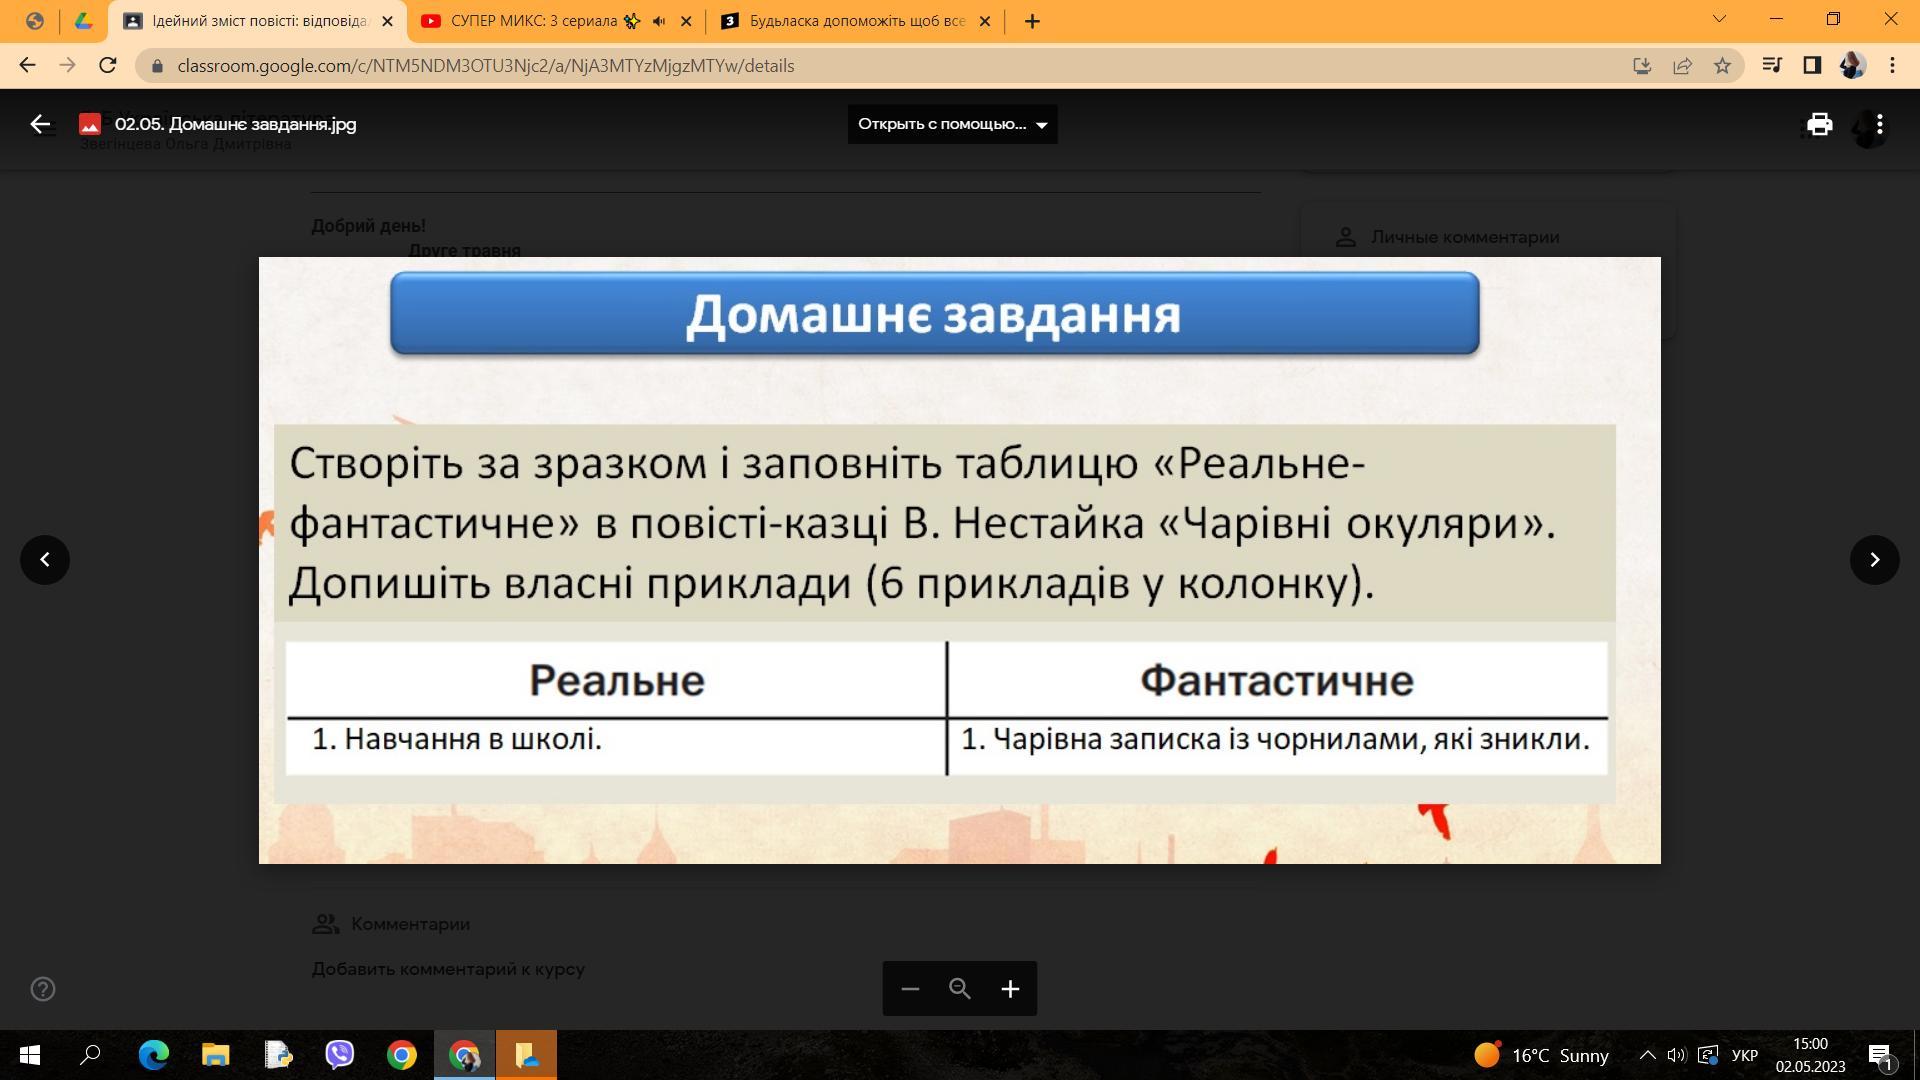The image size is (1920, 1080).
Task: Open Windows search on taskbar
Action: [91, 1055]
